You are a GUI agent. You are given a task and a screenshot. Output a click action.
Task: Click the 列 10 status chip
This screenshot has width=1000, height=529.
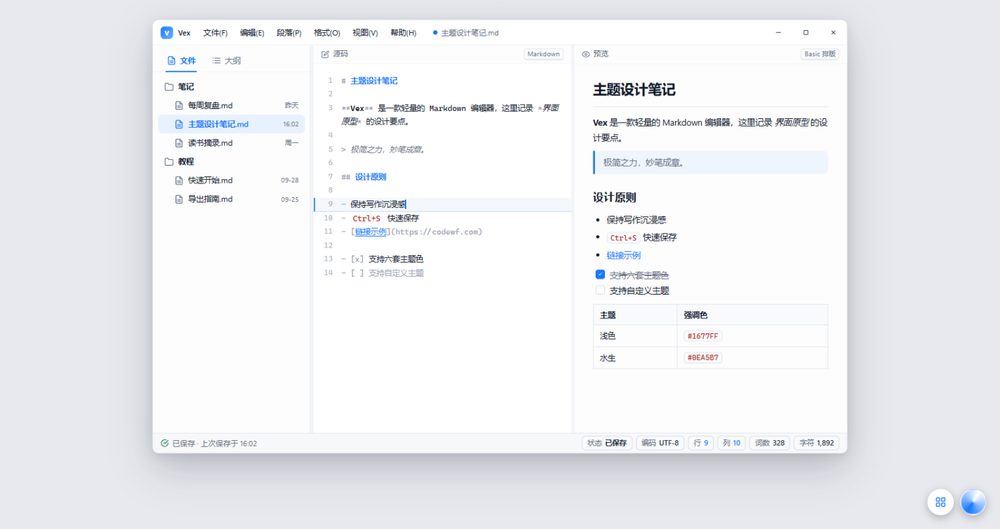pos(732,443)
